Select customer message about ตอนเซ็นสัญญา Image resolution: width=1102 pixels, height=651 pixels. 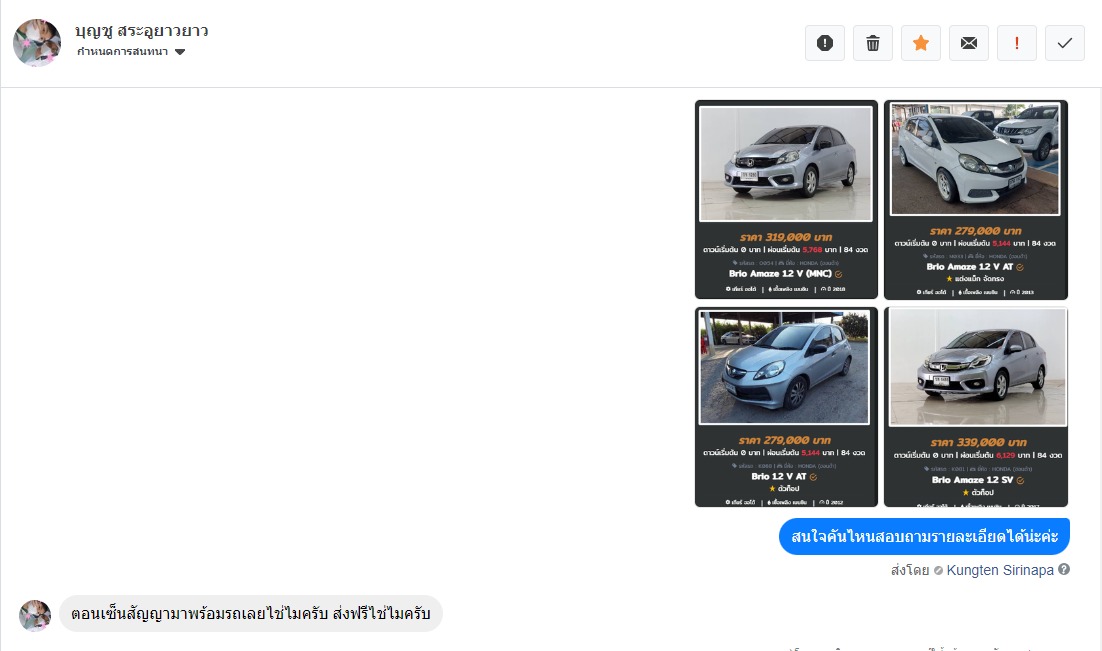[x=251, y=613]
